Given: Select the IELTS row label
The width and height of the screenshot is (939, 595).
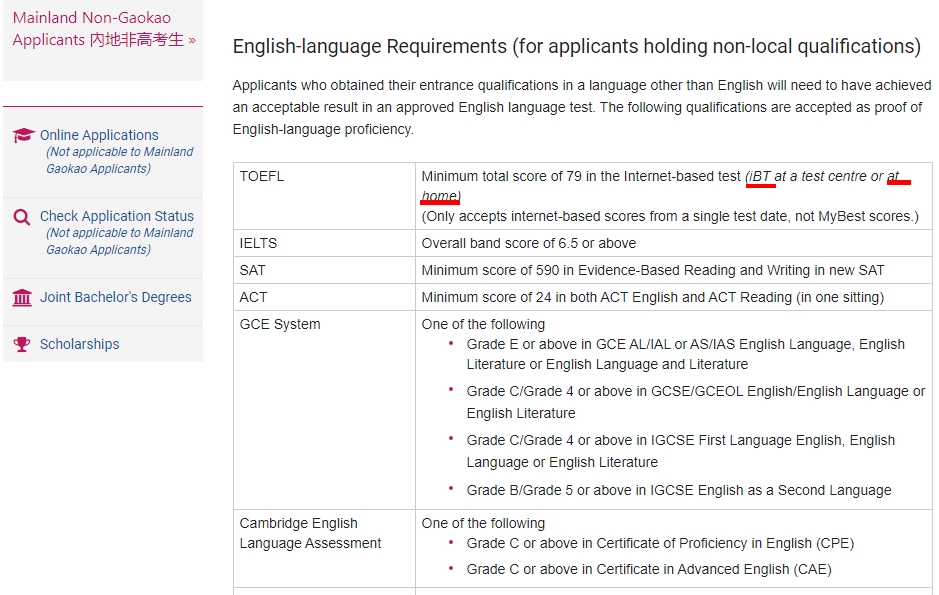Looking at the screenshot, I should click(258, 243).
